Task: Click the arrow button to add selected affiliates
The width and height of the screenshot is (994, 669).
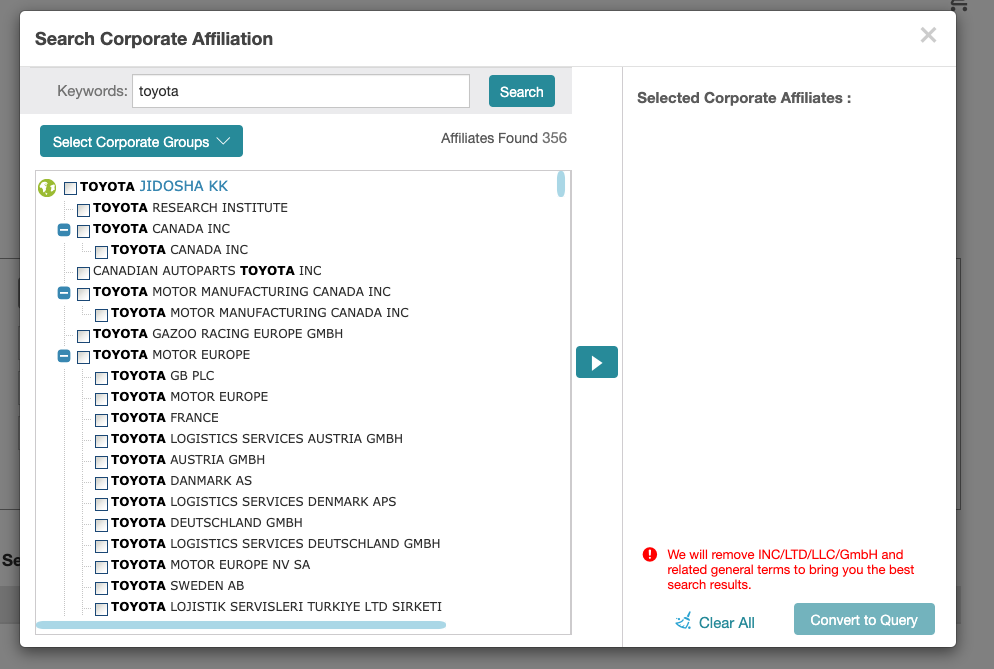Action: point(597,362)
